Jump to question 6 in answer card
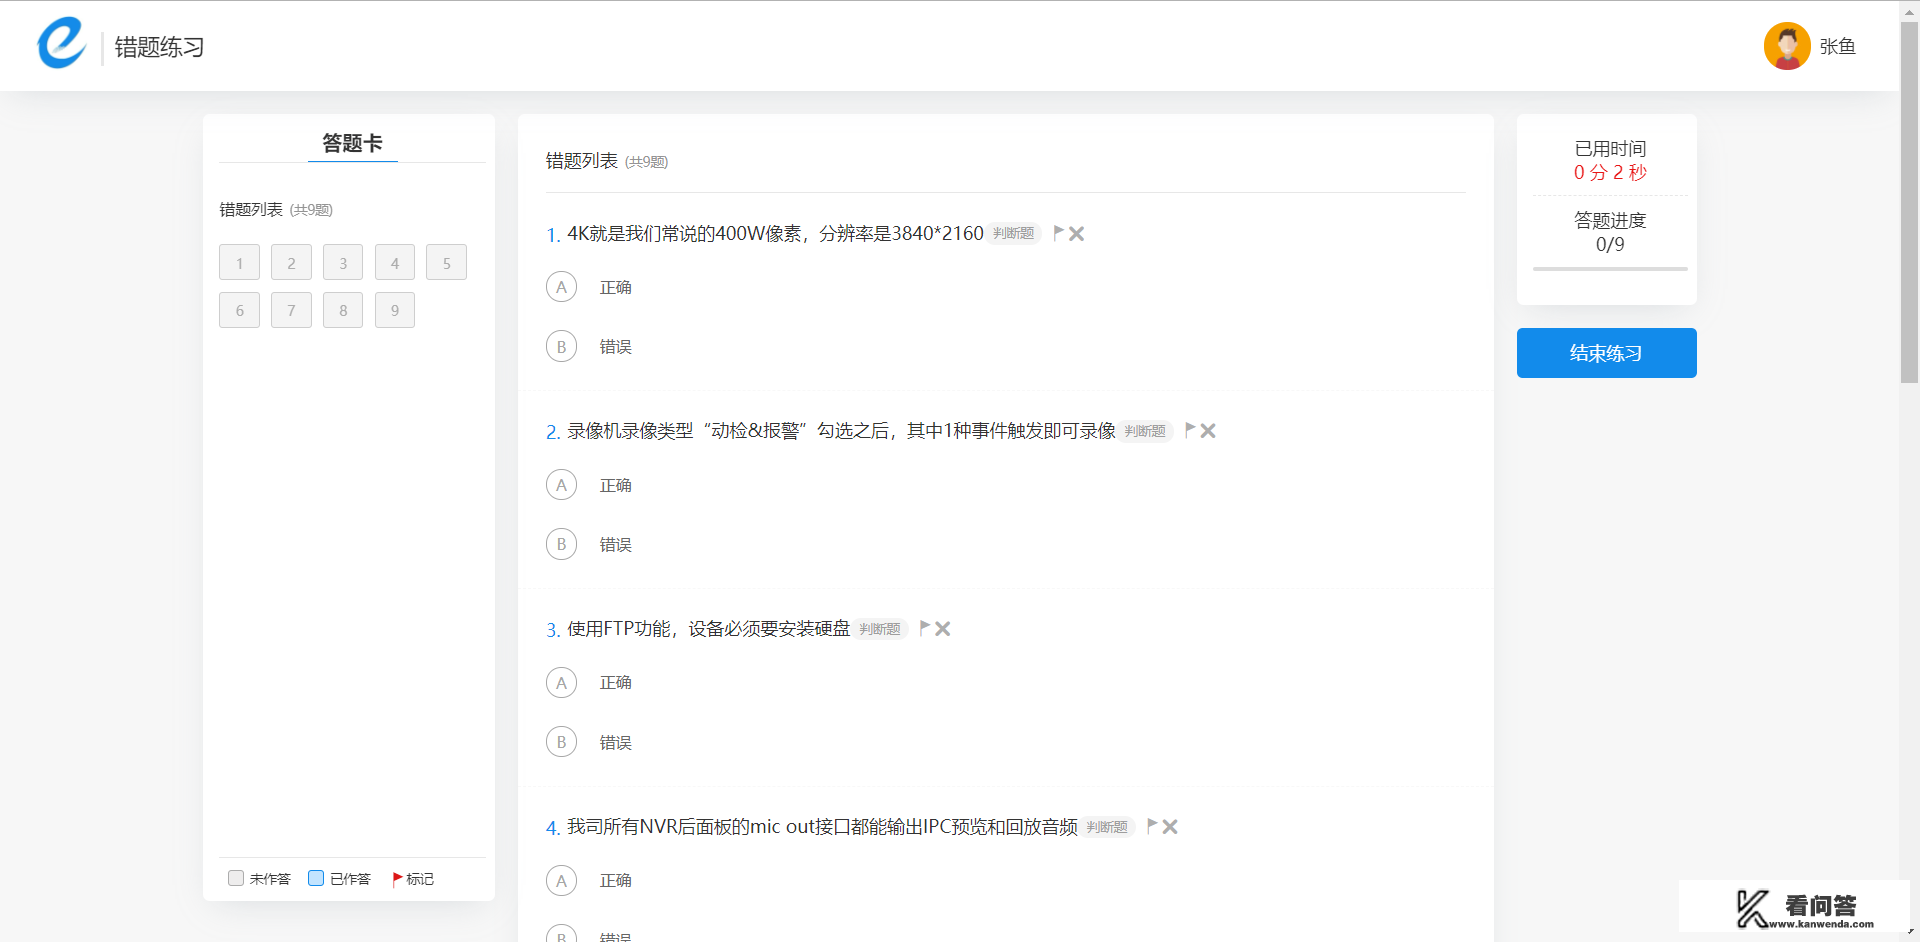1920x942 pixels. [239, 310]
